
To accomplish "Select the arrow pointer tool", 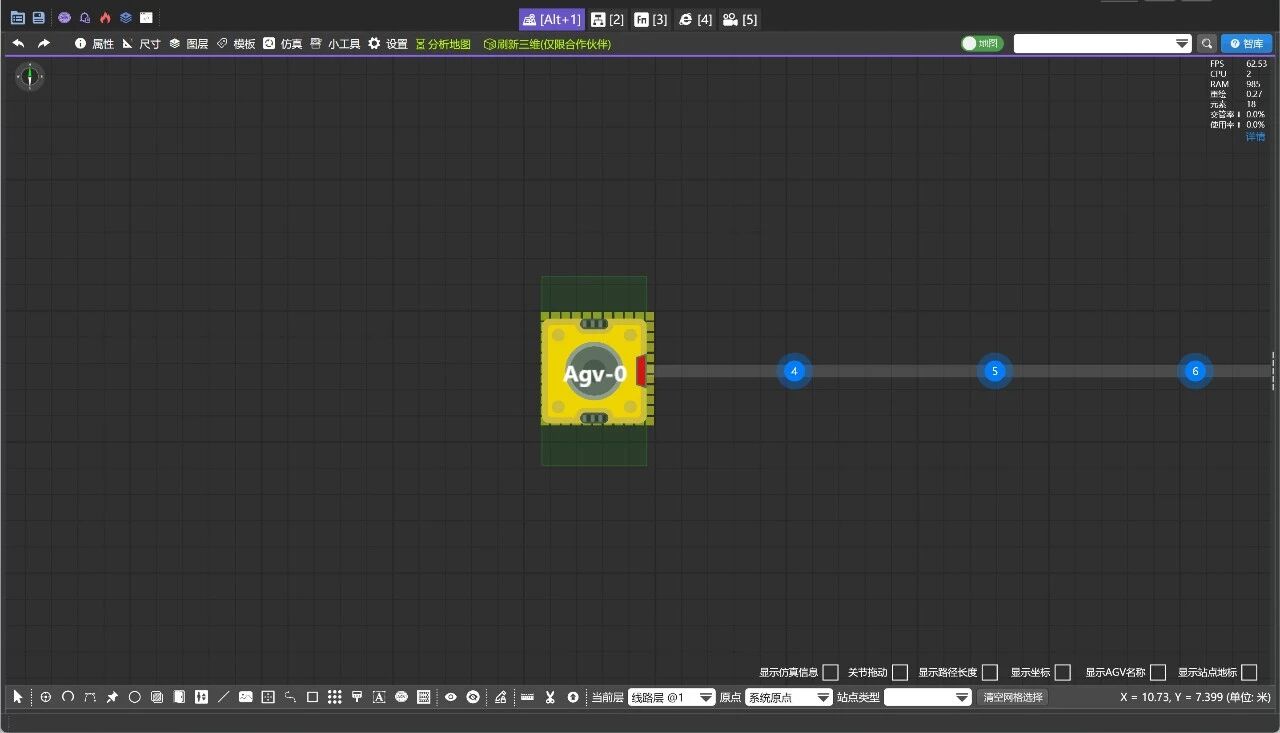I will (x=17, y=697).
